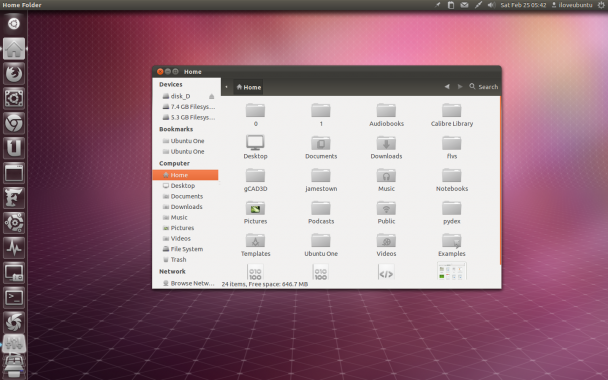Go to Documents in the sidebar

pos(183,196)
